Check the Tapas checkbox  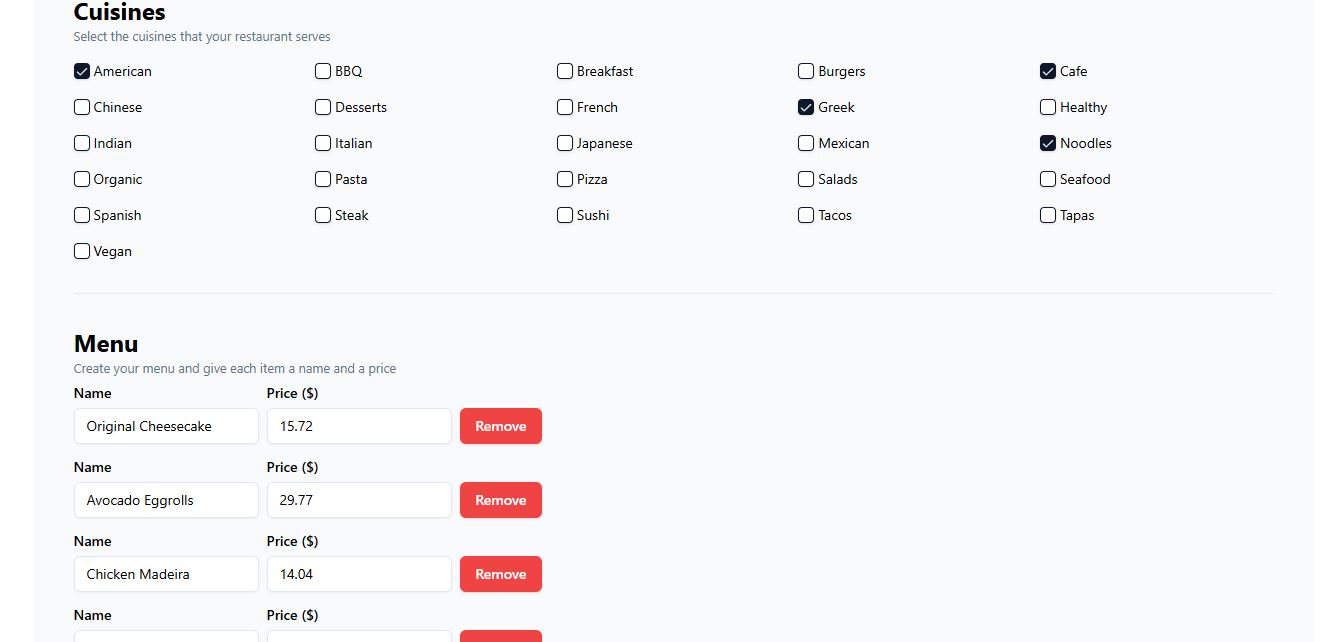click(1048, 215)
